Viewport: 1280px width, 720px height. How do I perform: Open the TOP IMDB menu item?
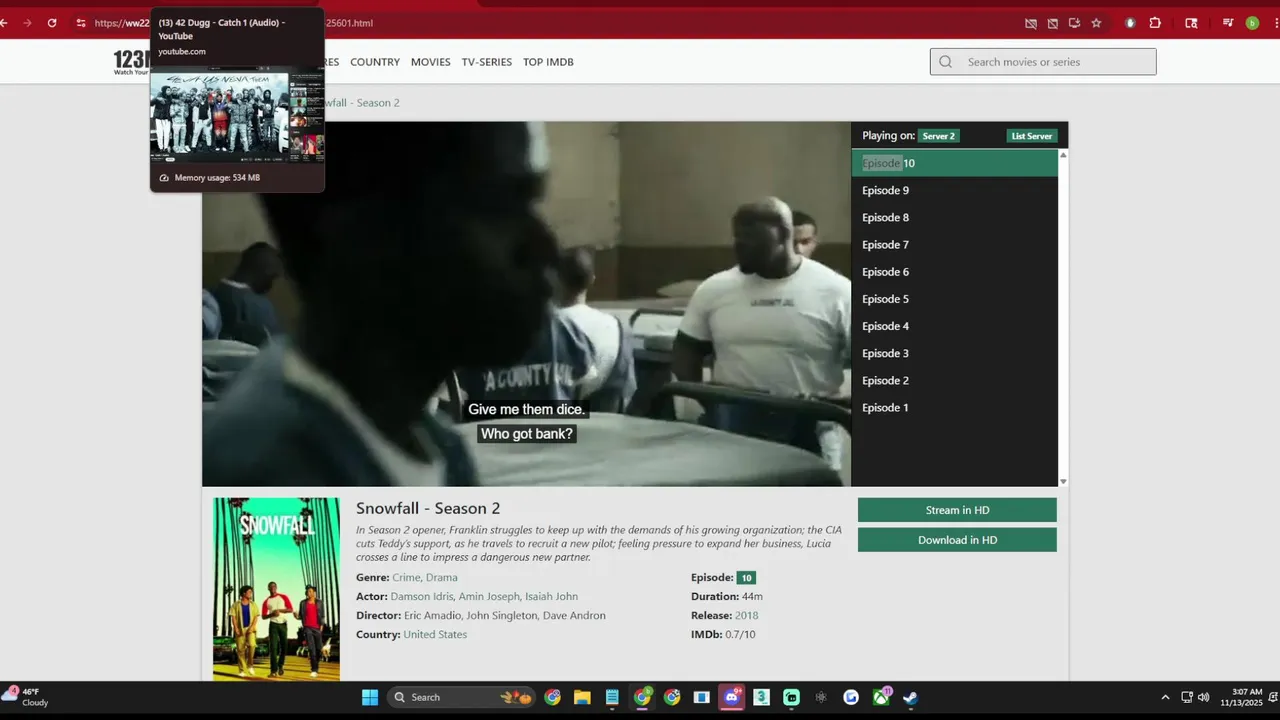click(548, 62)
